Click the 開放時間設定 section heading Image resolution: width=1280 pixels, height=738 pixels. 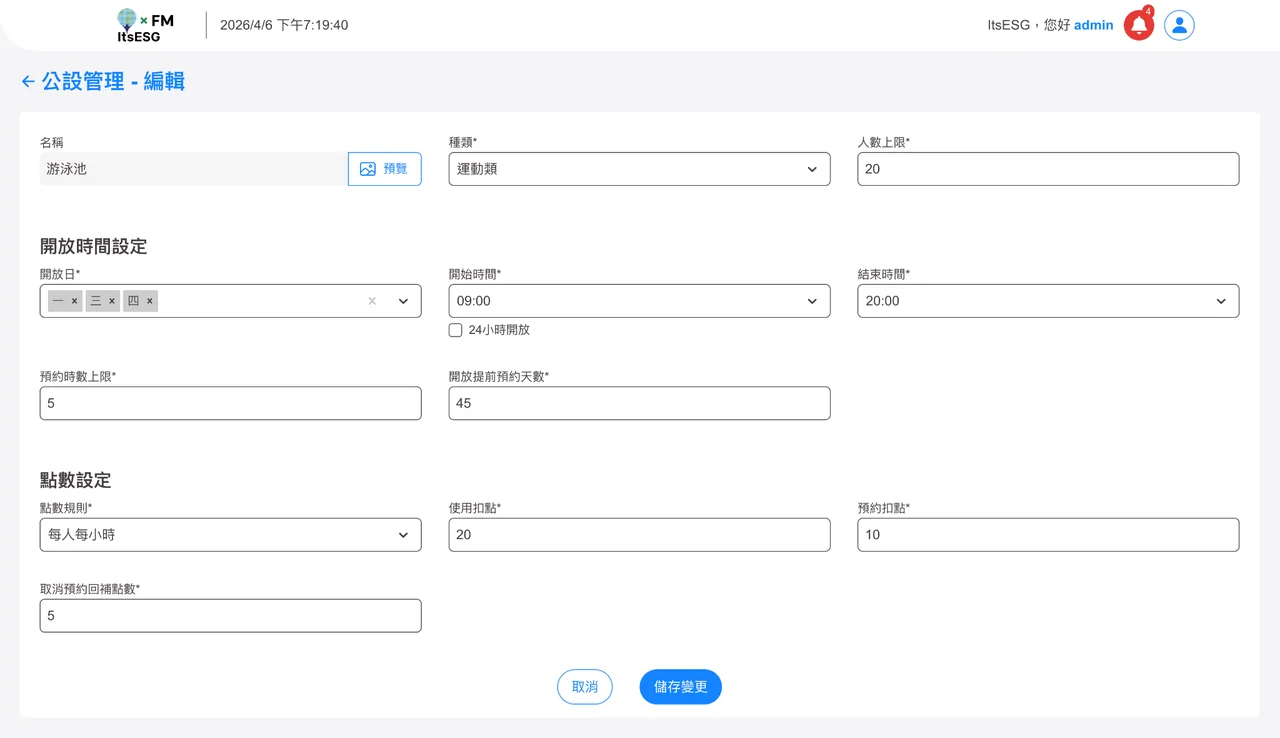tap(94, 246)
